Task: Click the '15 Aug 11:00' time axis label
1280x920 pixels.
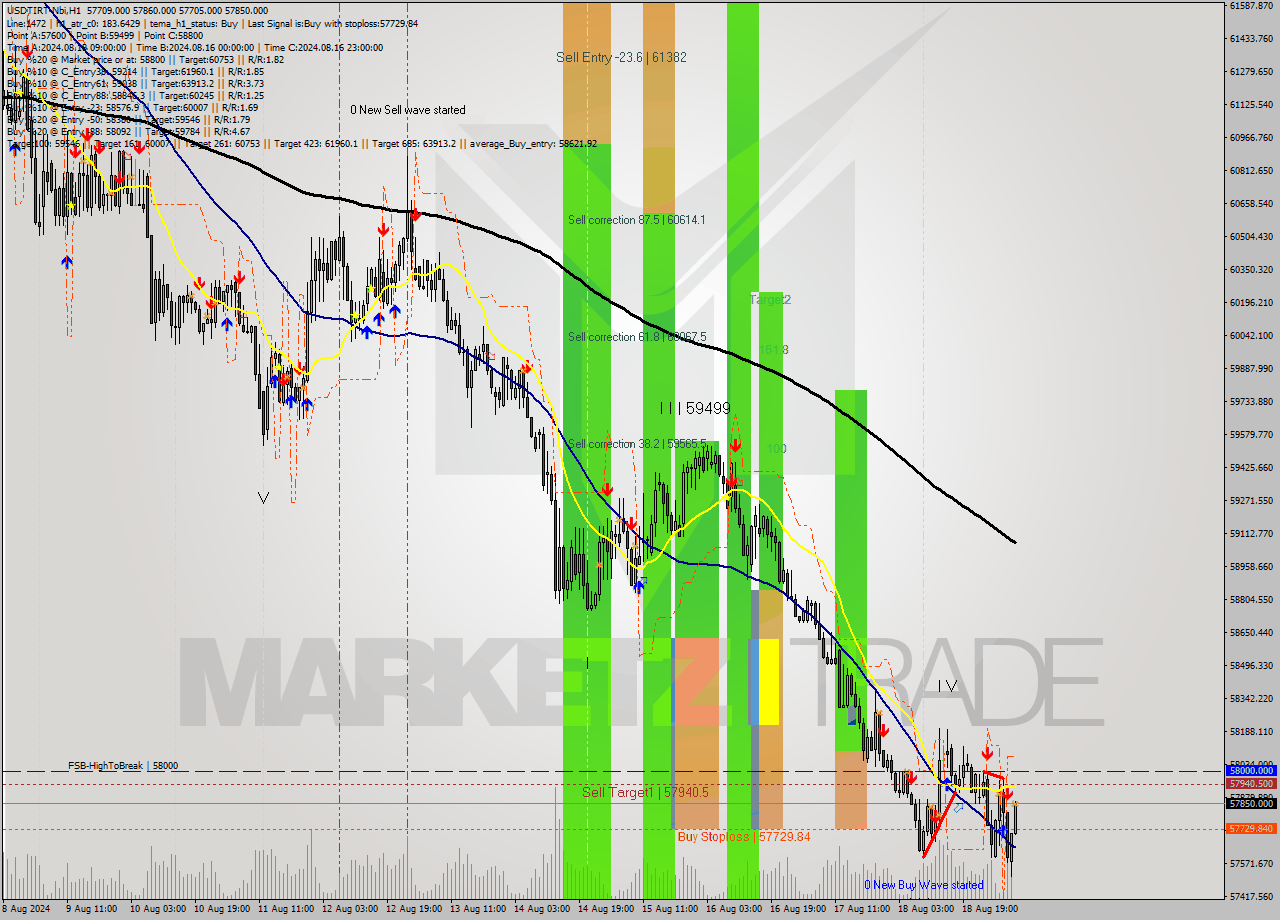Action: pos(668,911)
